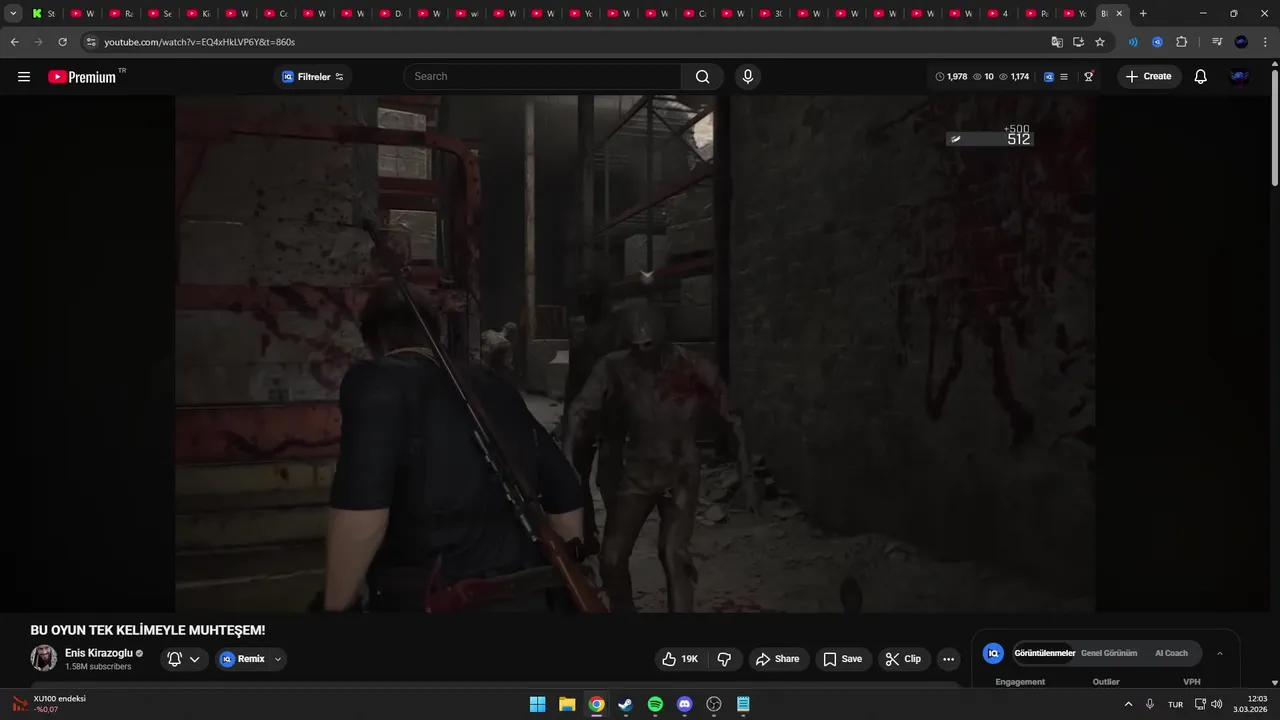The height and width of the screenshot is (720, 1280).
Task: Open the vidIQ list menu icon
Action: 1064,77
